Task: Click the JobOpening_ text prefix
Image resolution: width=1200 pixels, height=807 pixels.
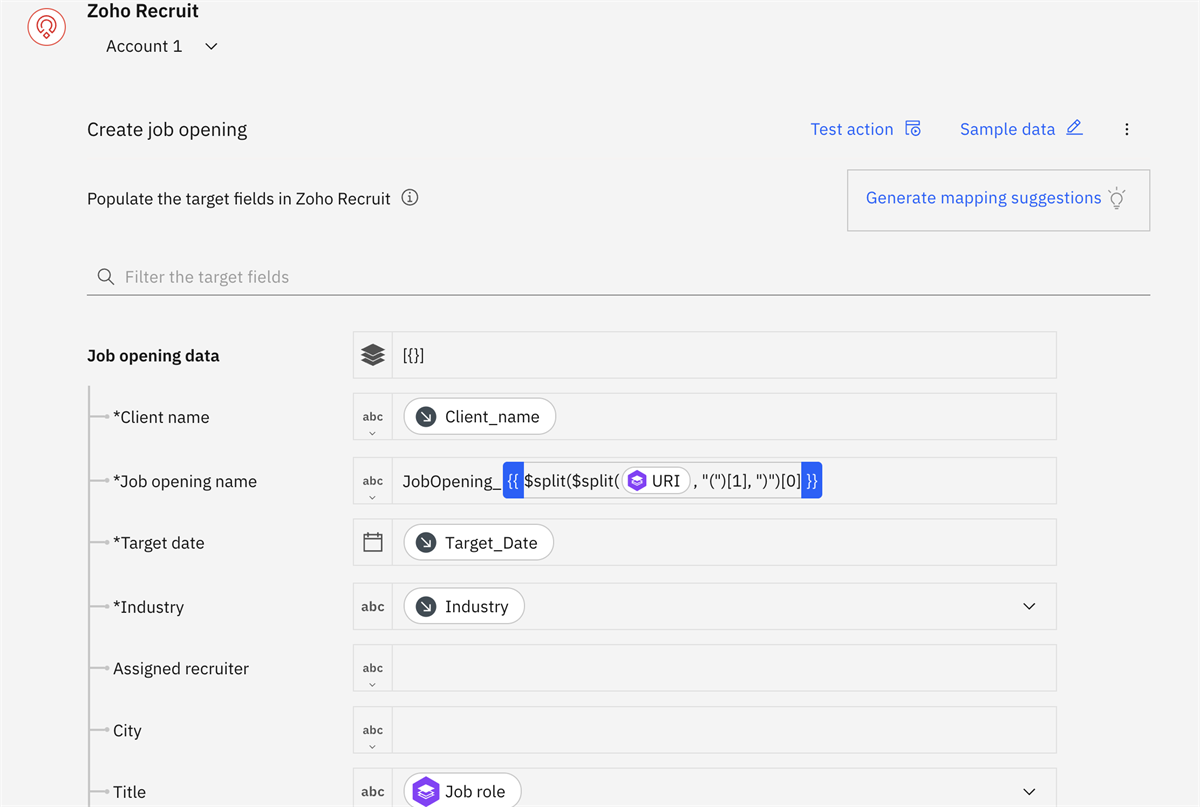Action: (x=452, y=481)
